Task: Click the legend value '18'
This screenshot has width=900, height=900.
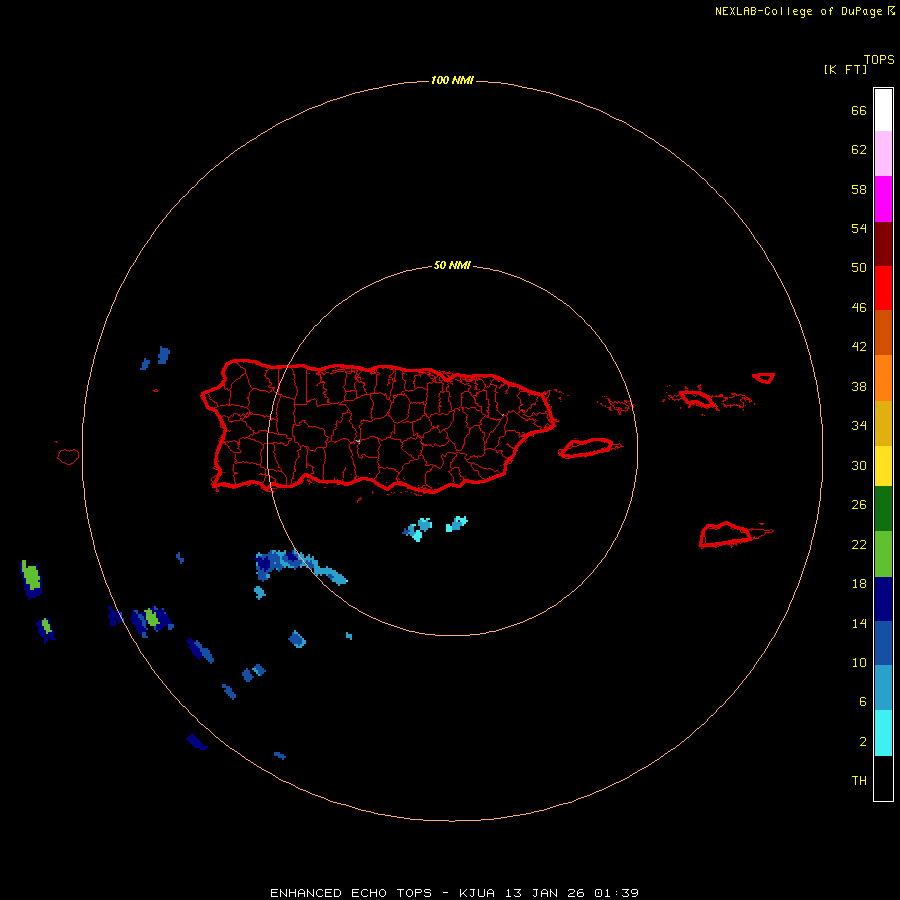Action: (859, 584)
